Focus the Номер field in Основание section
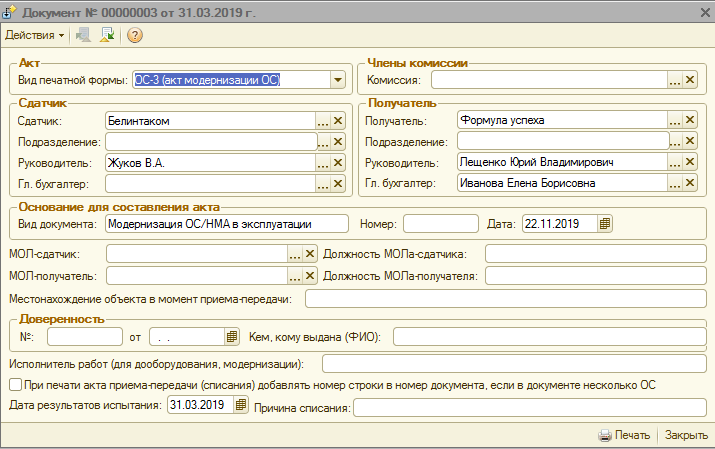 [440, 224]
